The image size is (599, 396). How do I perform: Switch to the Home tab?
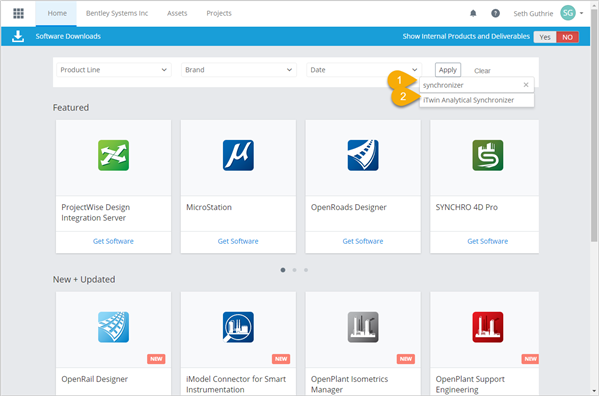pos(57,13)
